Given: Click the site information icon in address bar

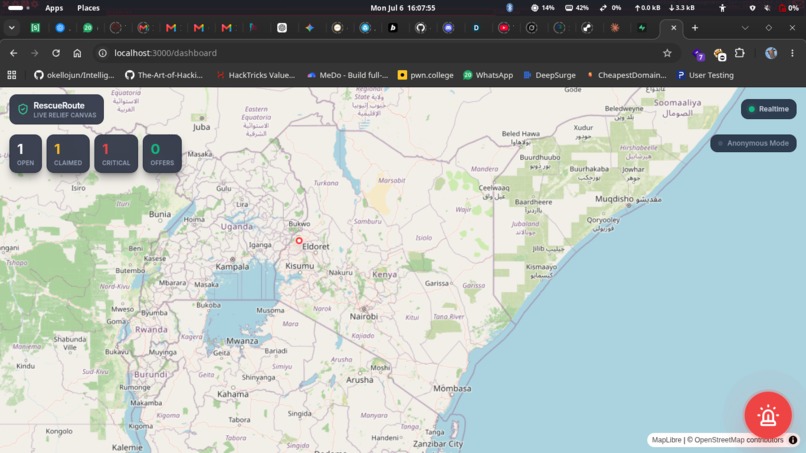Looking at the screenshot, I should point(103,53).
